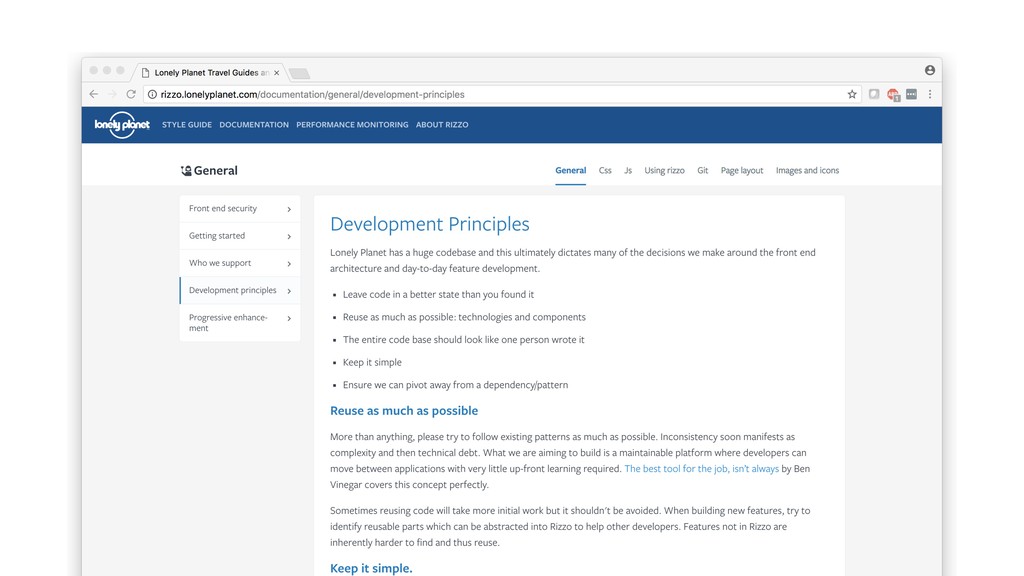
Task: Switch to the Js tab
Action: click(628, 170)
